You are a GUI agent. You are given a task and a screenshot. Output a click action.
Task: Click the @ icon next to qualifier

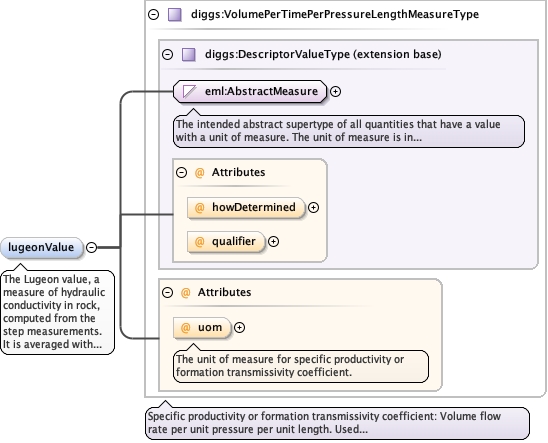pyautogui.click(x=199, y=241)
